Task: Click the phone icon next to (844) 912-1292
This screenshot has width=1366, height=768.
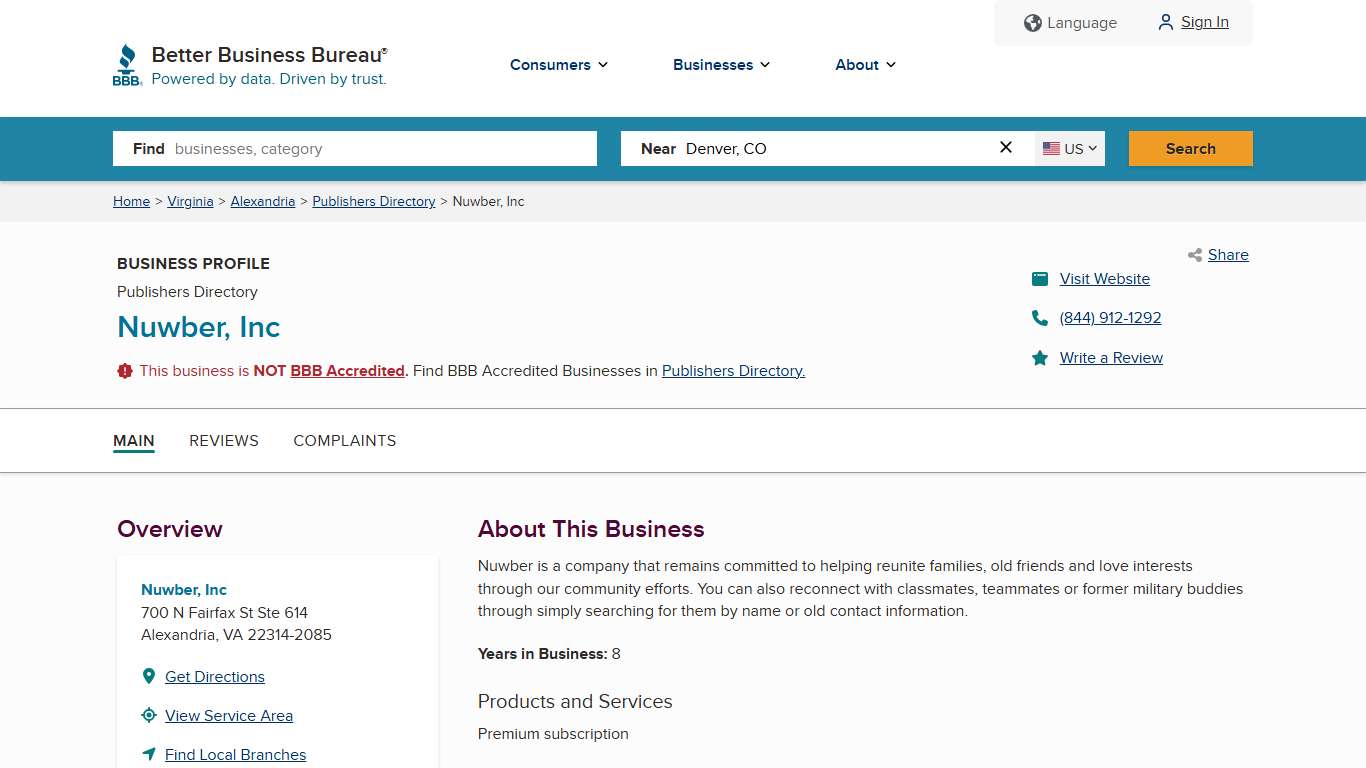Action: [1040, 318]
